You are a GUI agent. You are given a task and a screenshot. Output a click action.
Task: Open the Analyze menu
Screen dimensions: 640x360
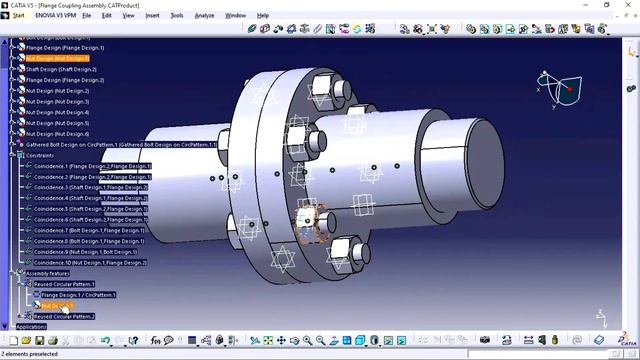pyautogui.click(x=204, y=16)
